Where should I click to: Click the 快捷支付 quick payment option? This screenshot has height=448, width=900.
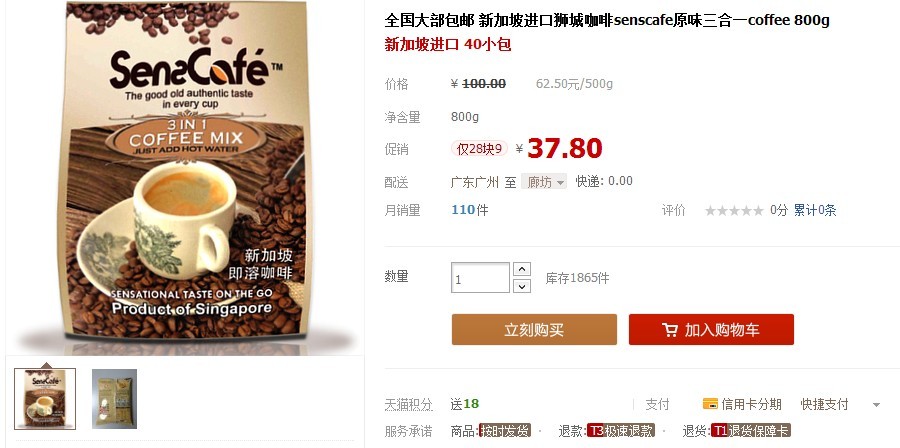point(824,404)
